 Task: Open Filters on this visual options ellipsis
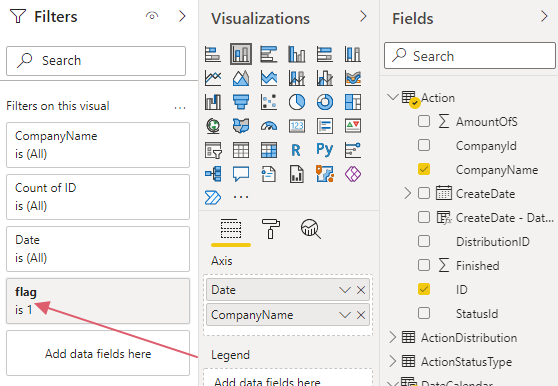(x=180, y=107)
